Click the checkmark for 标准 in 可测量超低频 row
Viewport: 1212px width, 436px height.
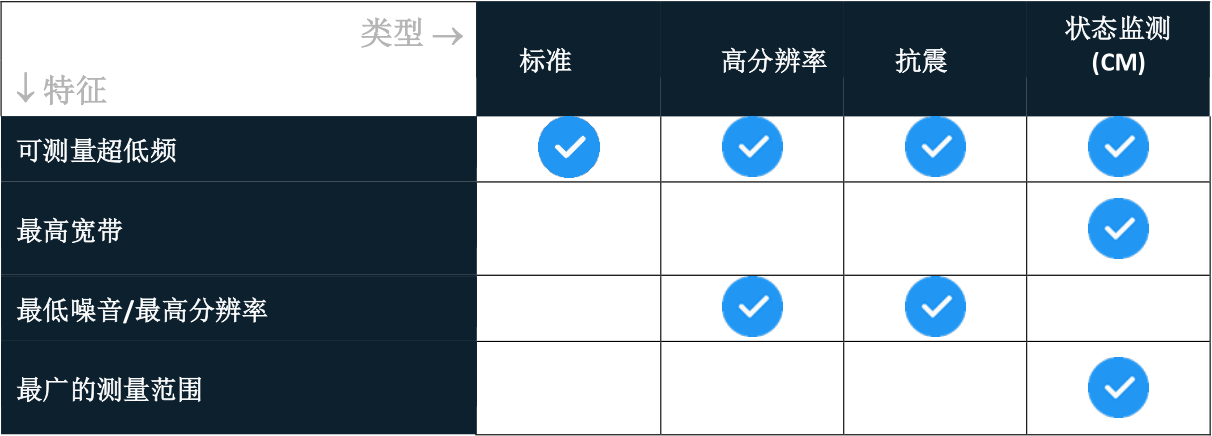pyautogui.click(x=569, y=148)
